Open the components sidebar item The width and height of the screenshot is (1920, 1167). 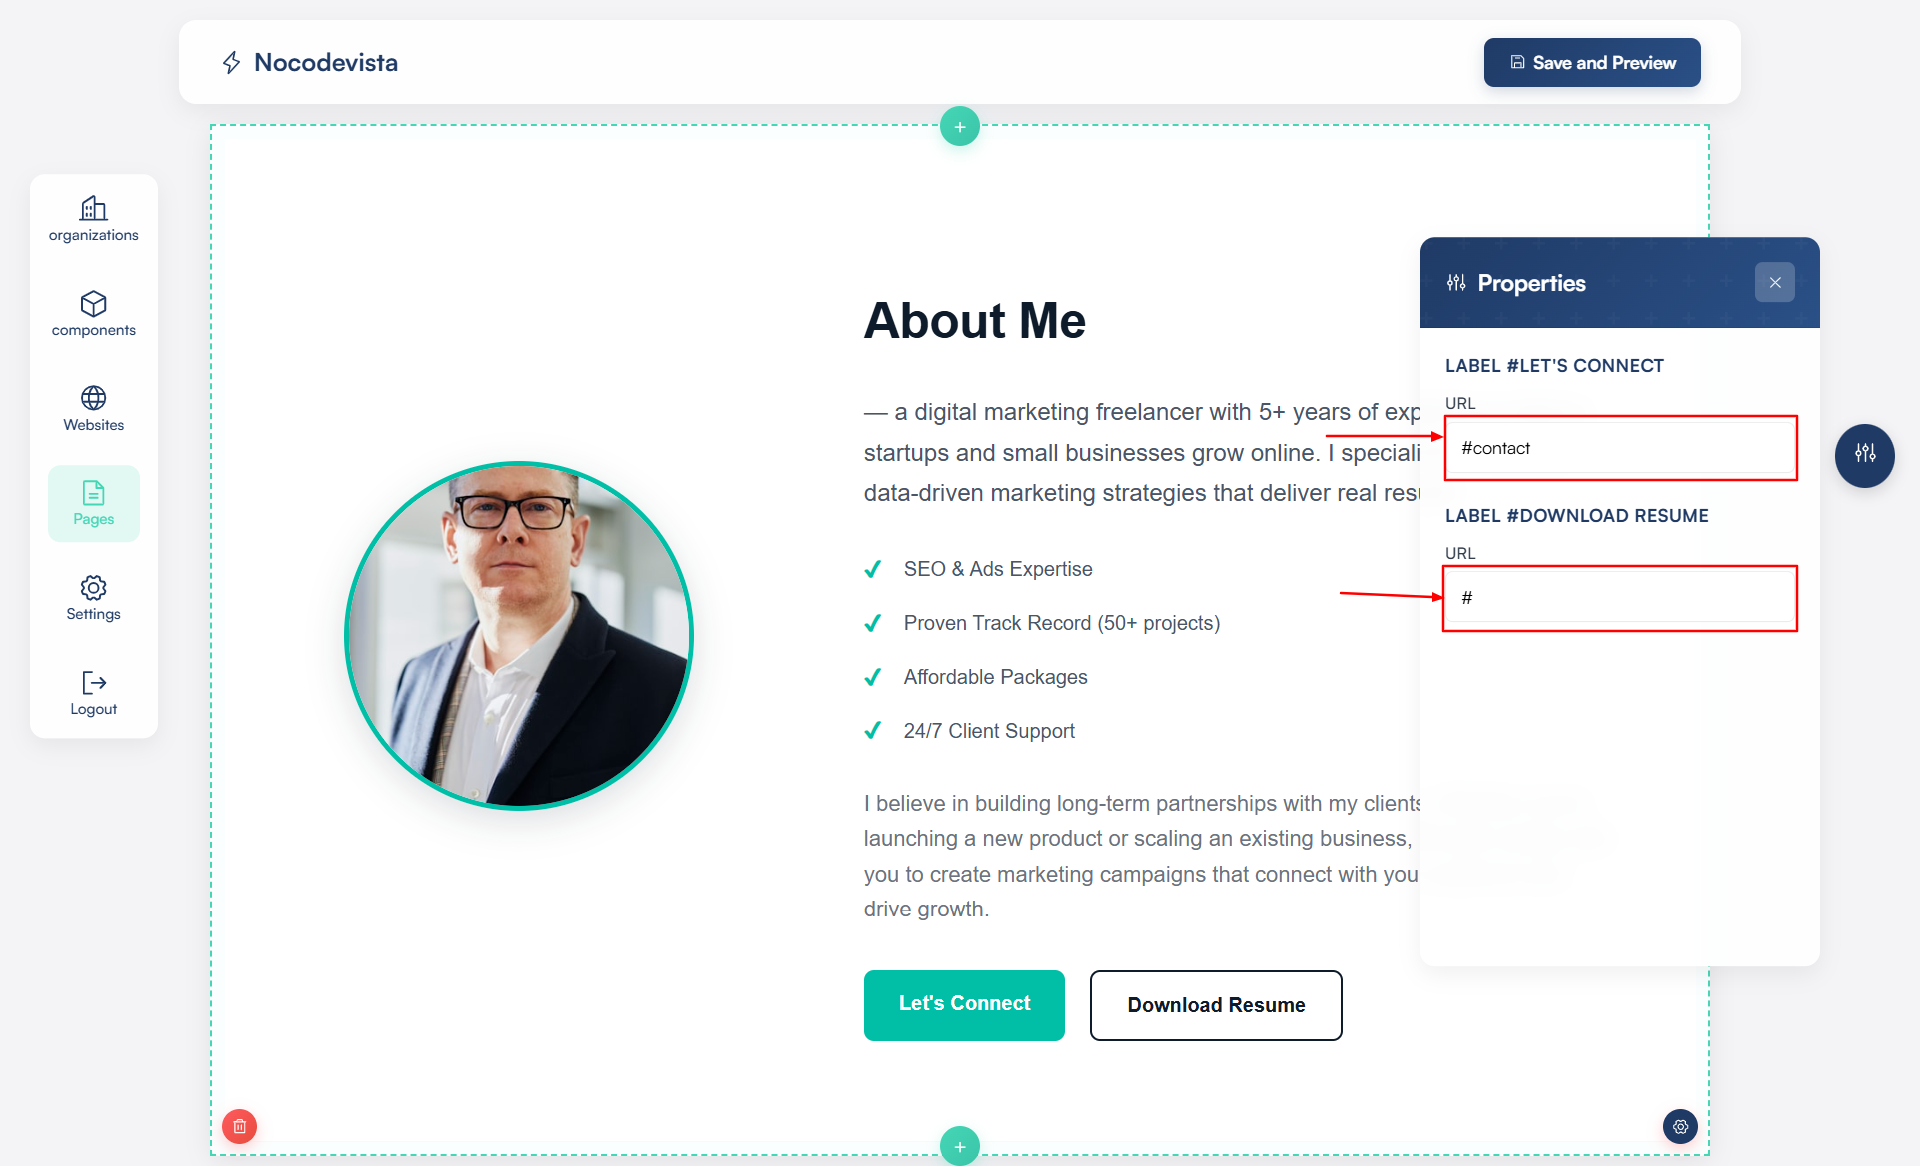tap(94, 314)
